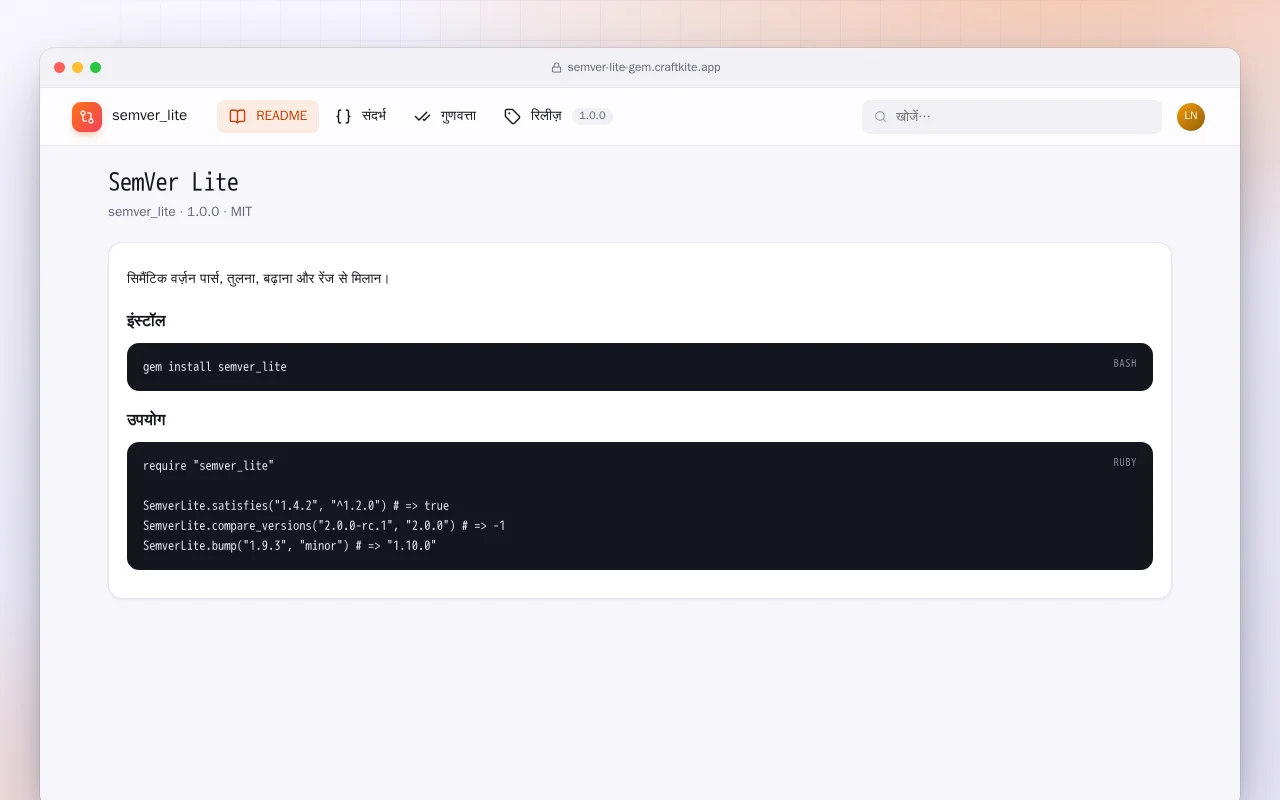Click the gem install semver_lite command

(x=215, y=367)
